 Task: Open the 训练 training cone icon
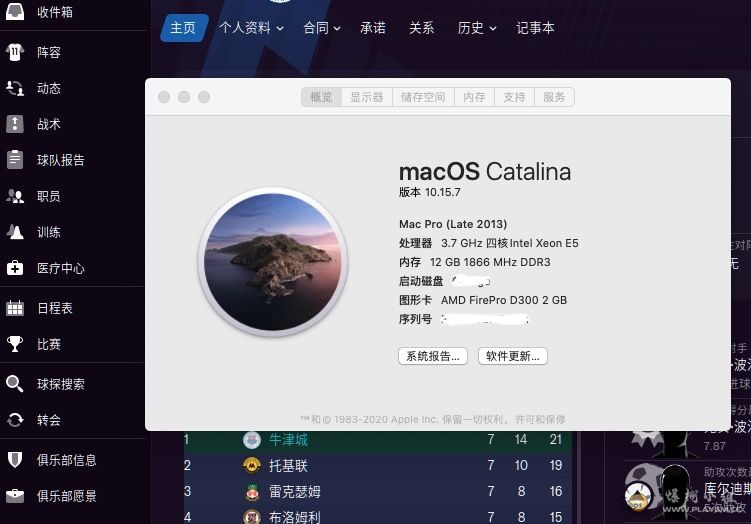15,232
